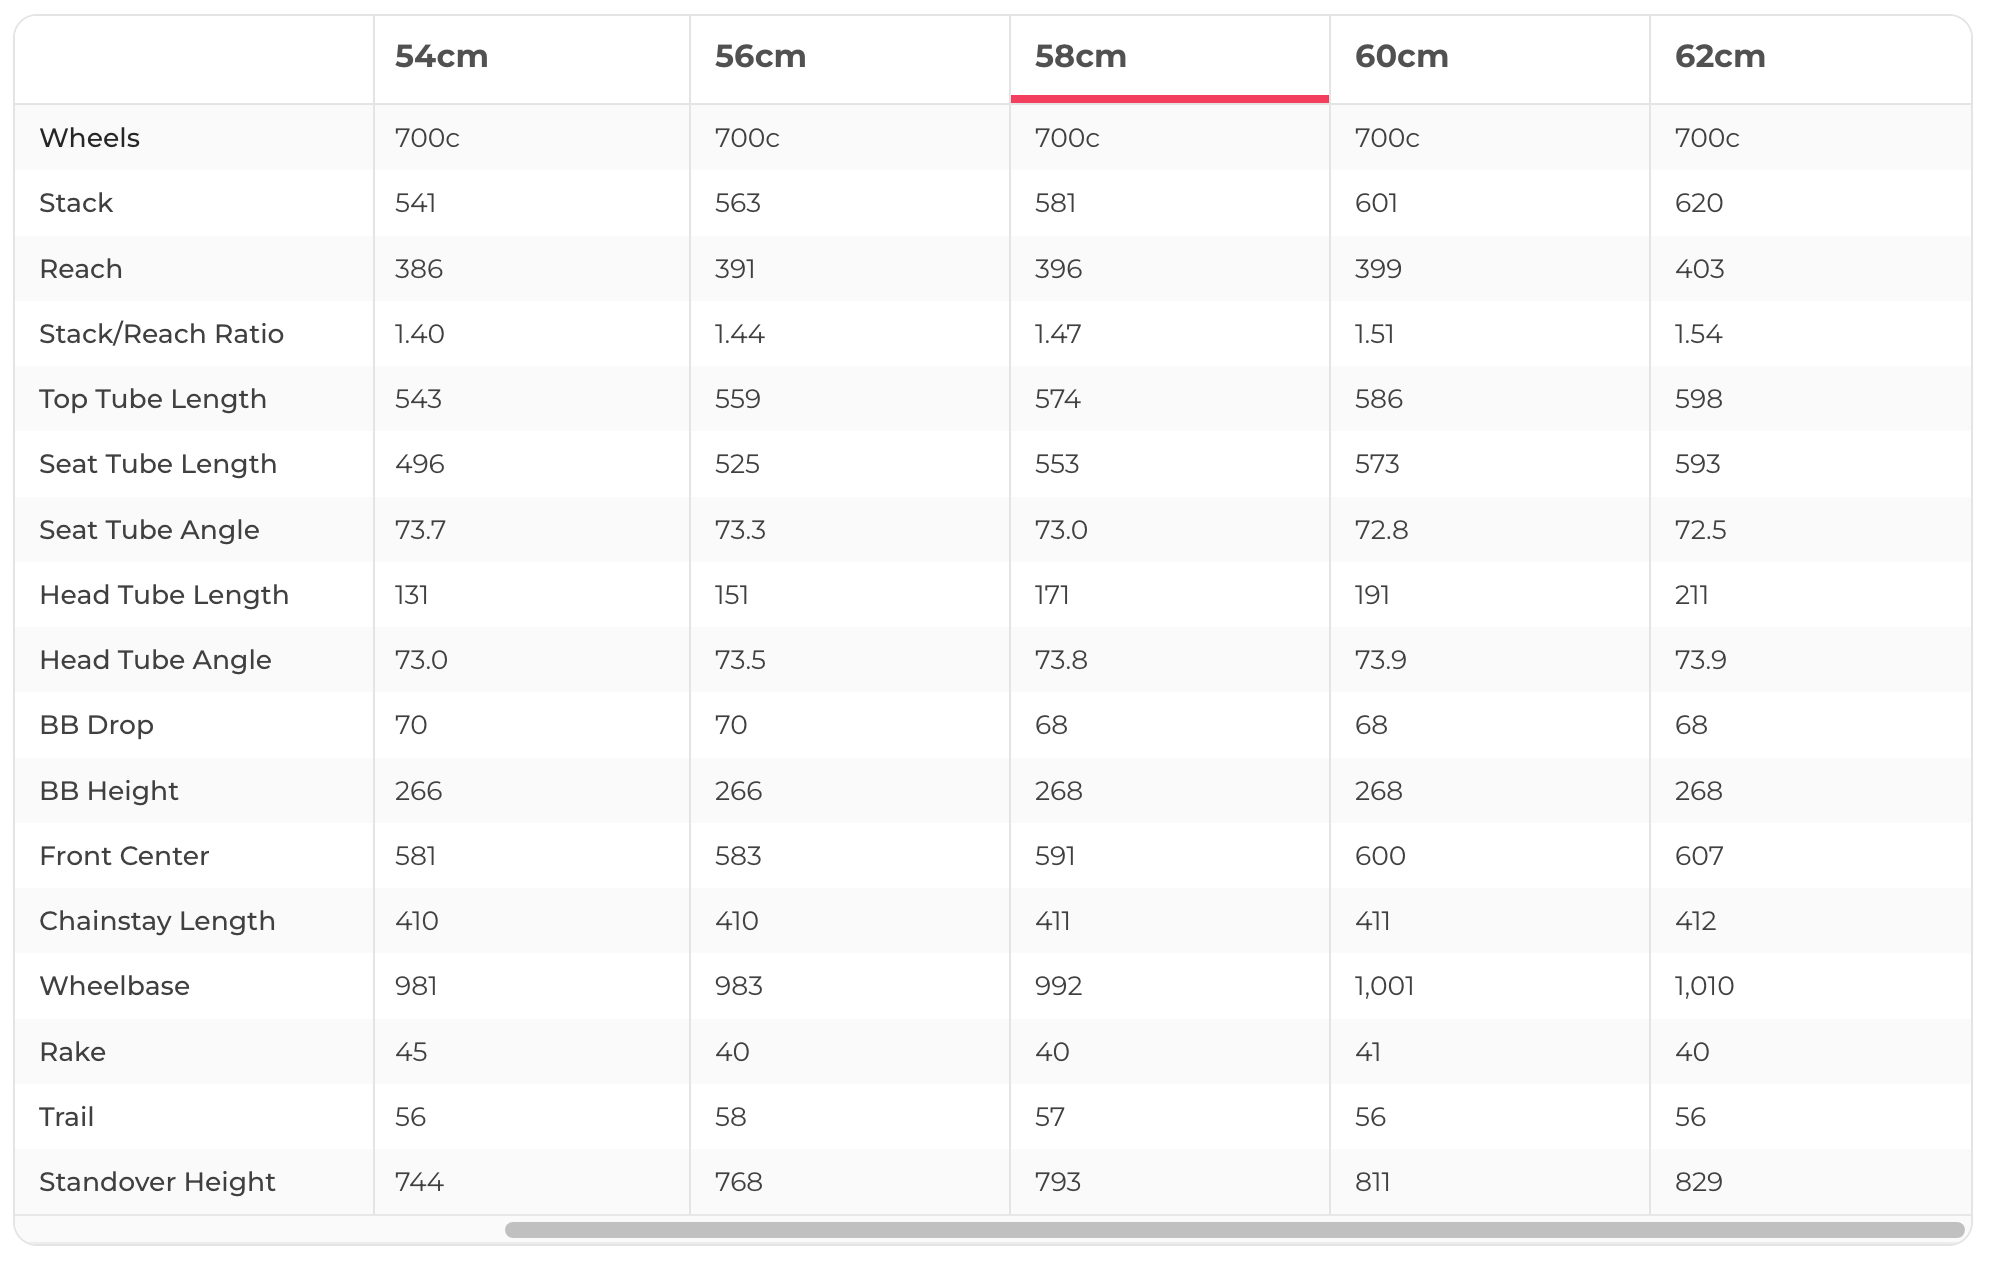Select the 60cm size column header
Screen dimensions: 1994x1262
click(x=1401, y=57)
